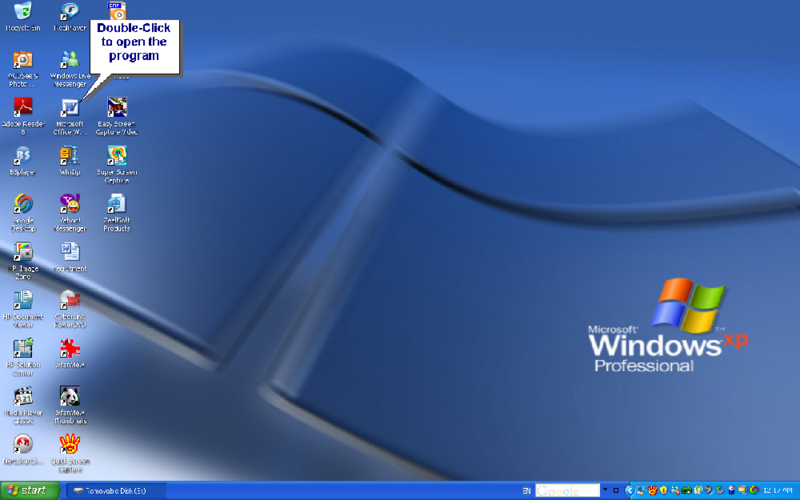Focus the Google Desktop search box
800x500 pixels.
click(567, 490)
